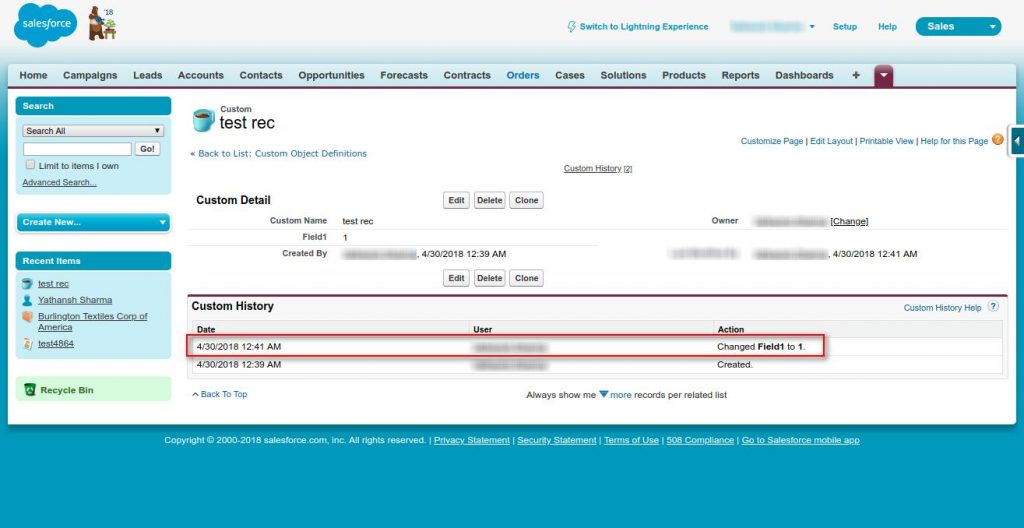The height and width of the screenshot is (528, 1024).
Task: Click the Back To Top caret arrow
Action: pyautogui.click(x=195, y=394)
